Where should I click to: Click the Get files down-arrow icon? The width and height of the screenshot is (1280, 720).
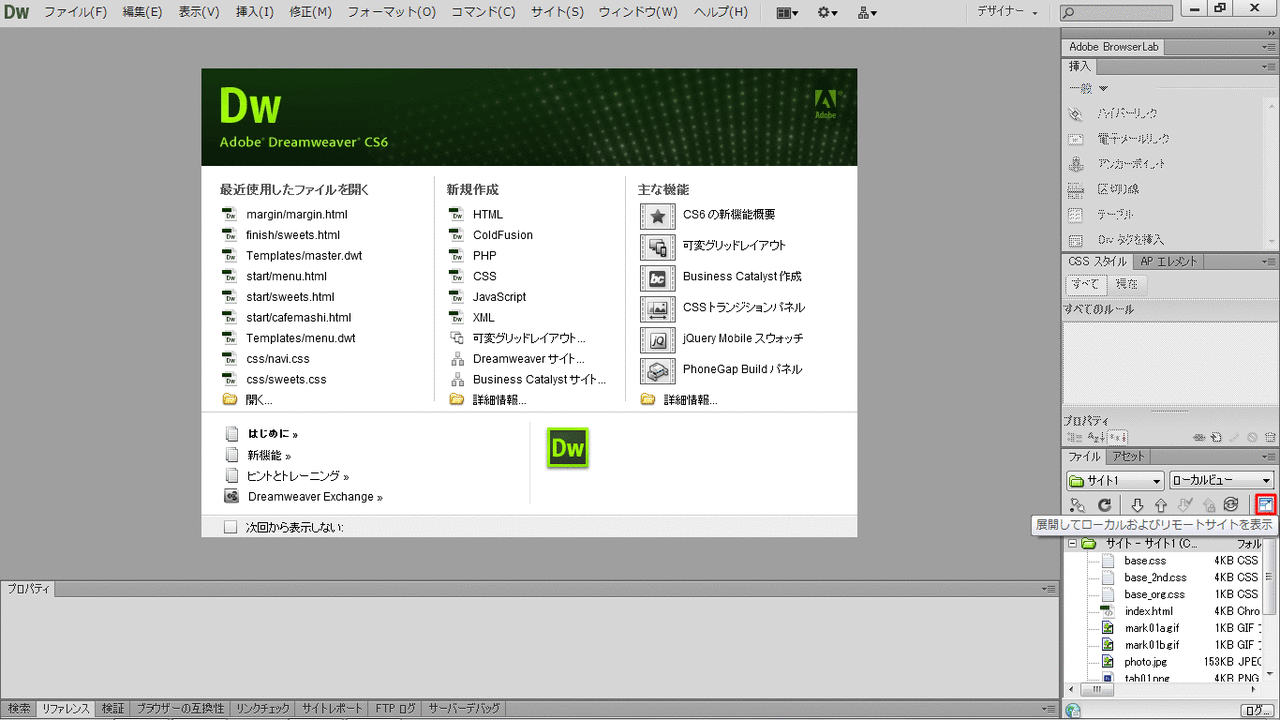(x=1137, y=506)
